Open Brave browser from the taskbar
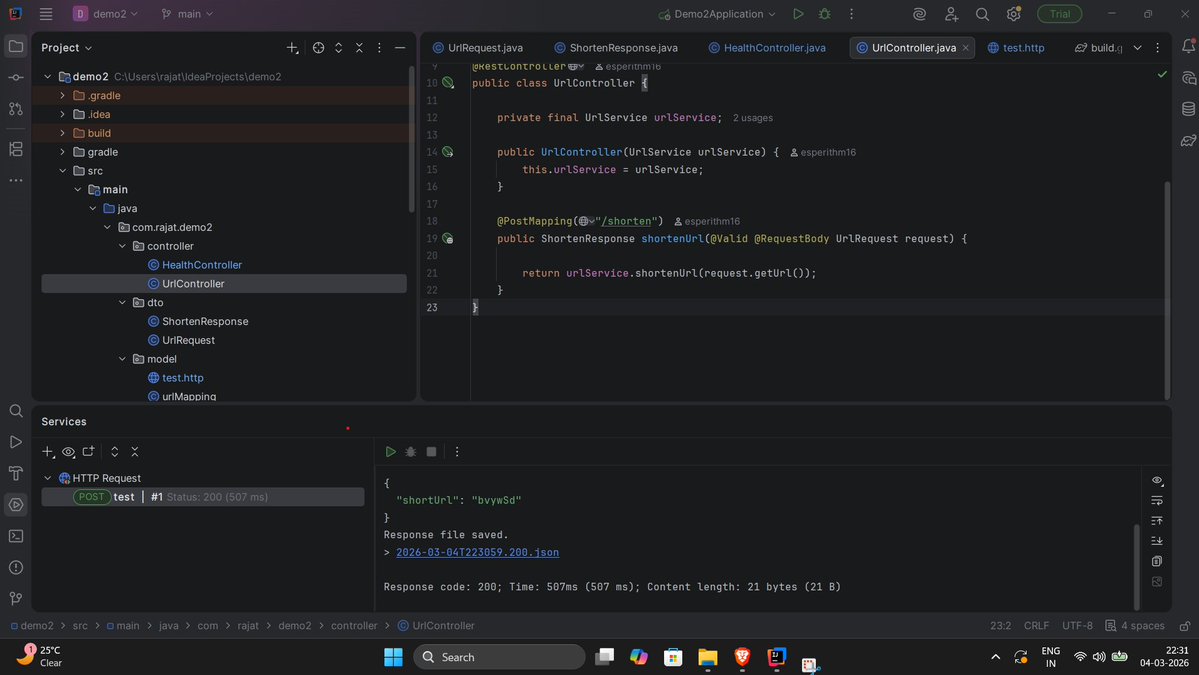The height and width of the screenshot is (675, 1199). point(742,657)
